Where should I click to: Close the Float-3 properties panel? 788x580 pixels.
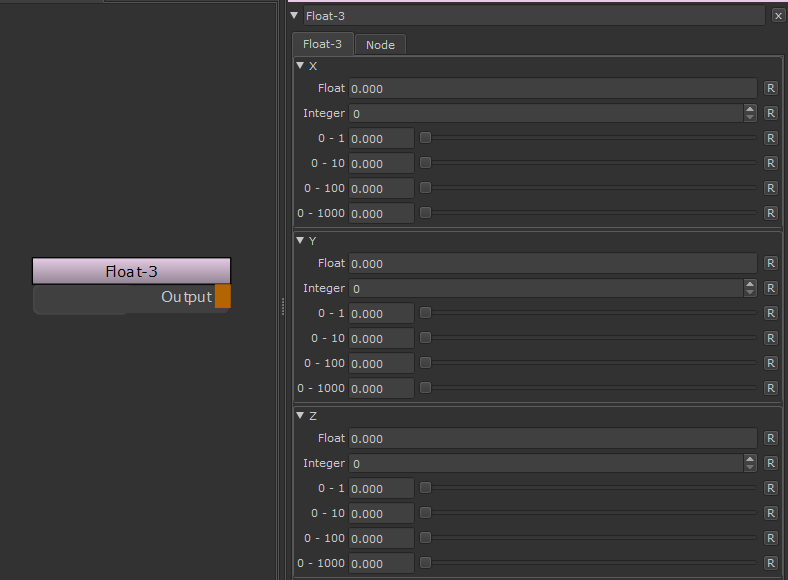(x=778, y=16)
